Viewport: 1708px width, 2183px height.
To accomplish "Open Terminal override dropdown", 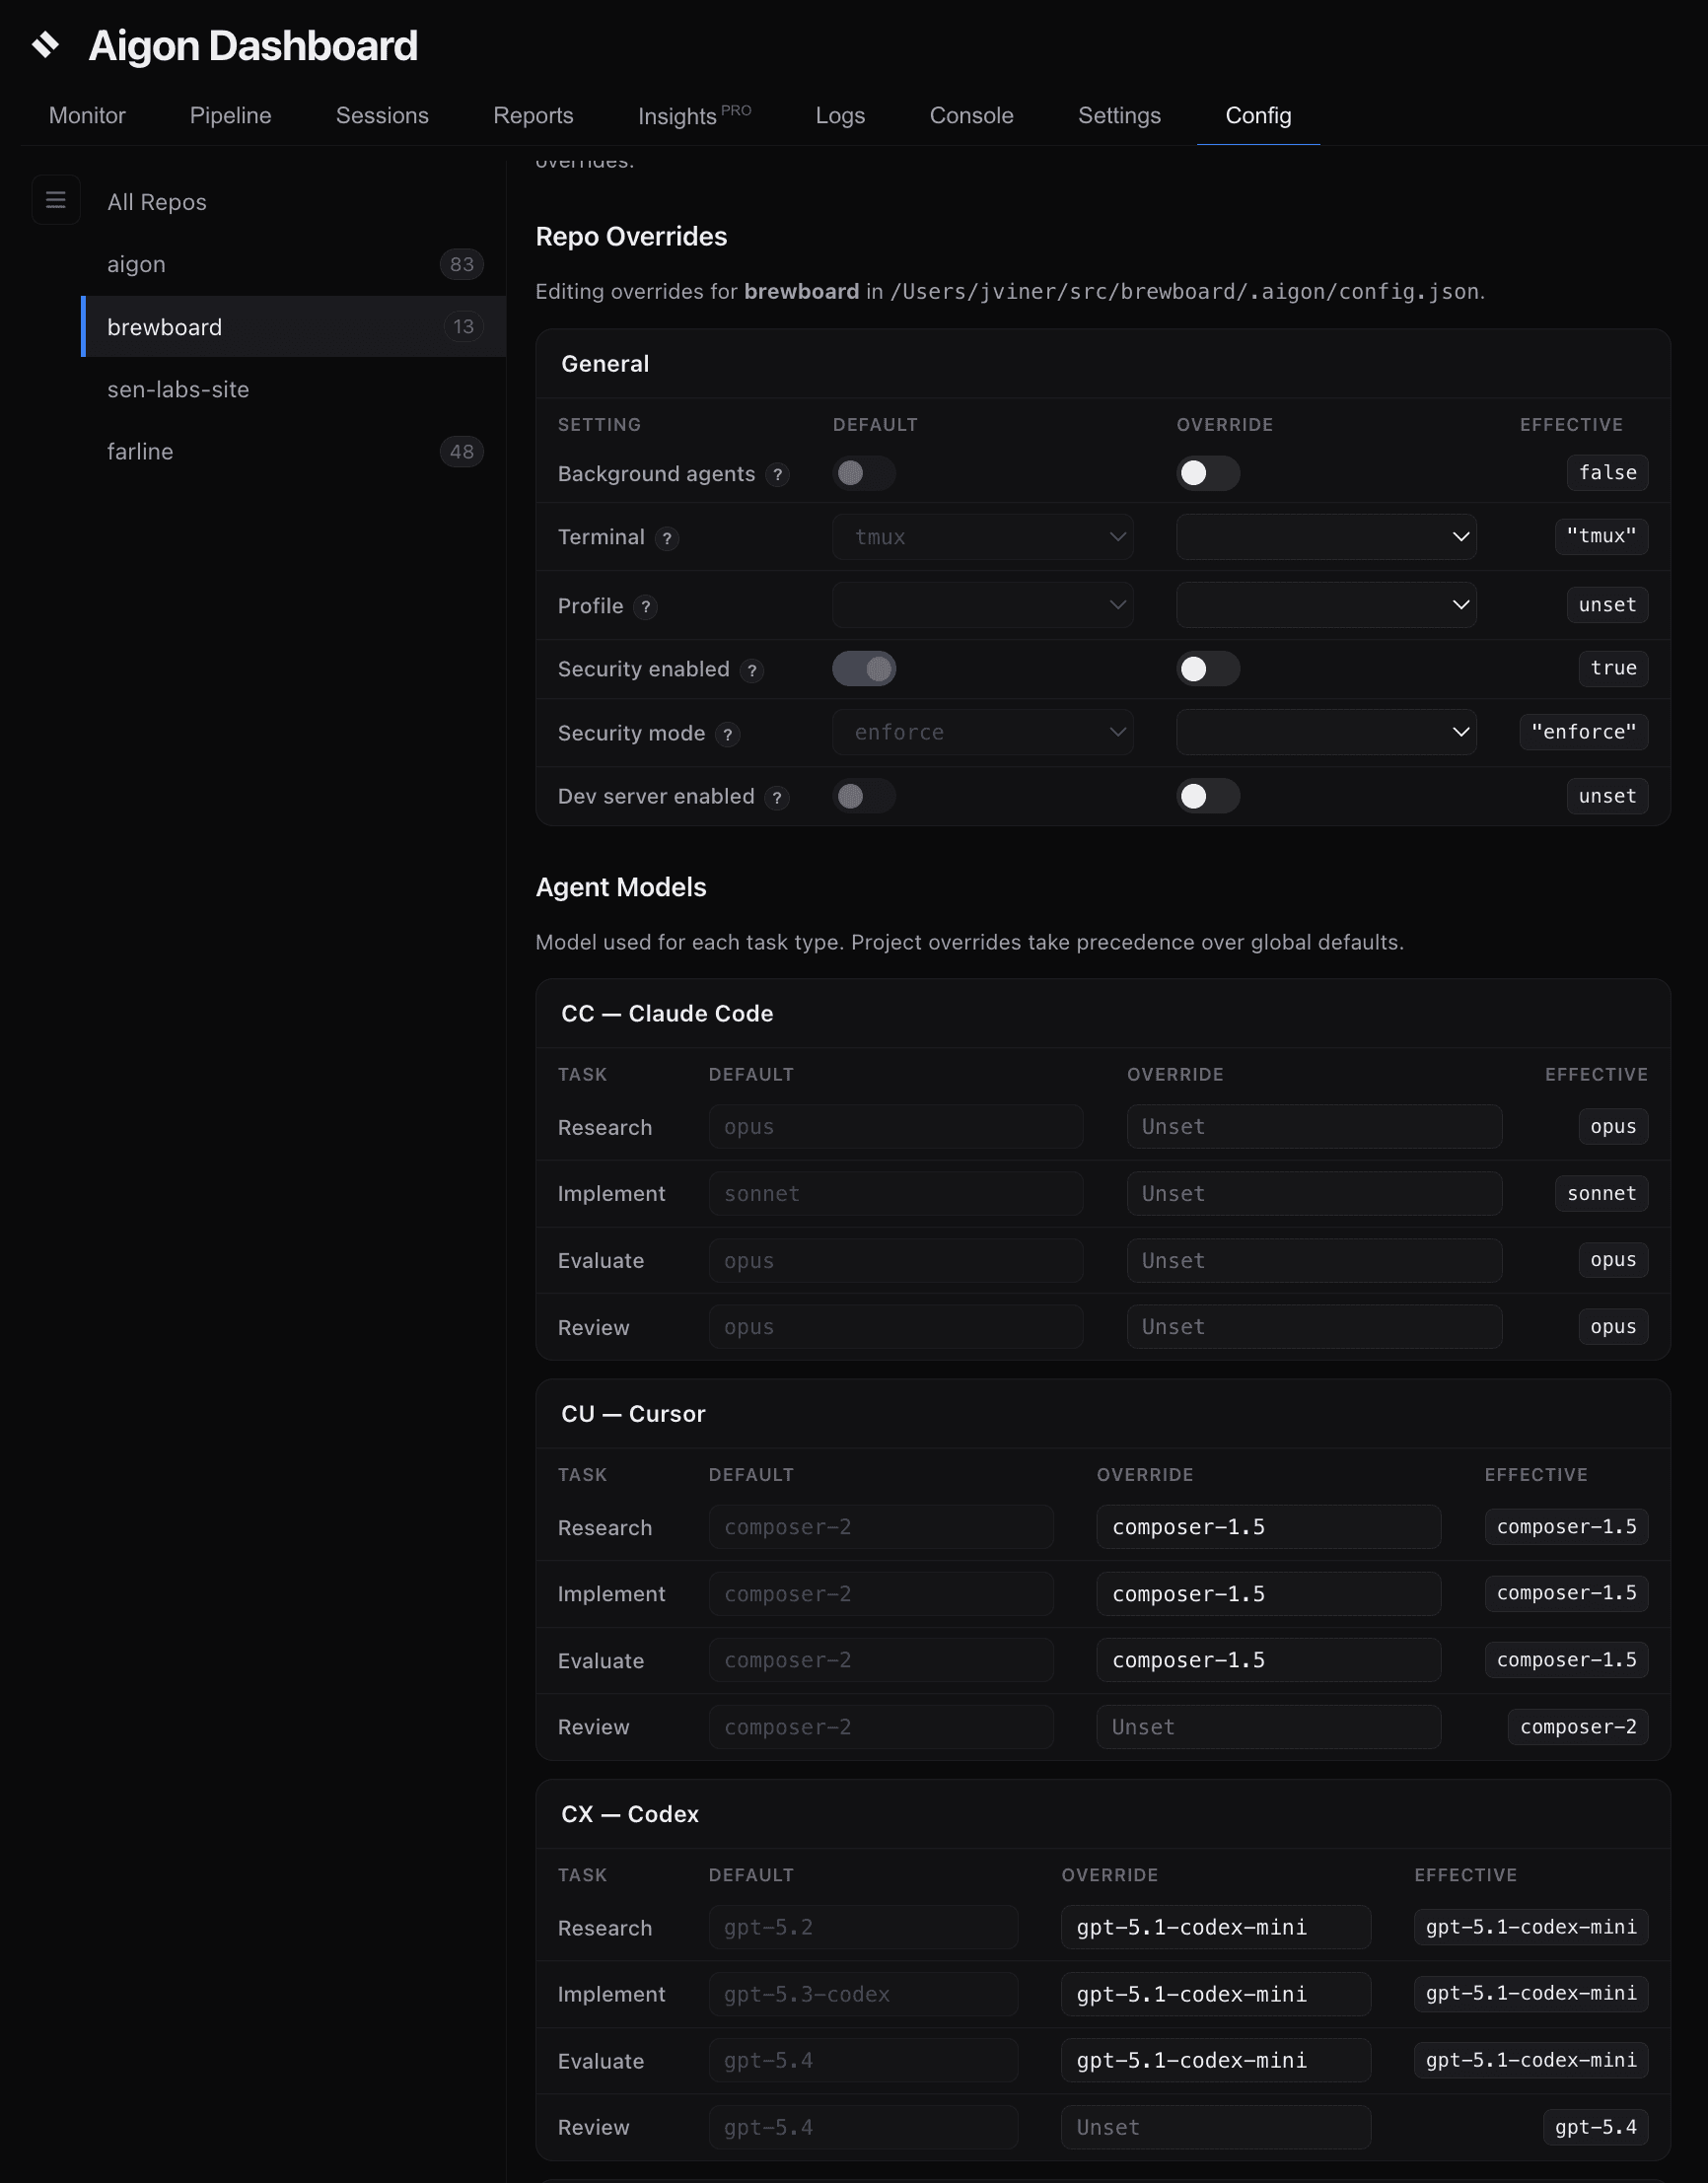I will point(1326,537).
